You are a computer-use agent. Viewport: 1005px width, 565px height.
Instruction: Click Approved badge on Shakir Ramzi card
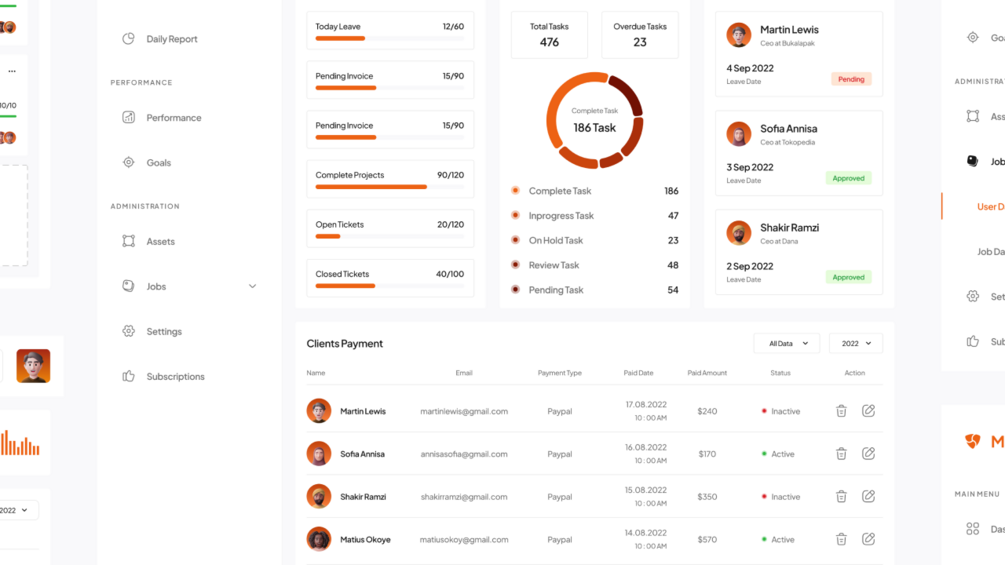click(849, 277)
